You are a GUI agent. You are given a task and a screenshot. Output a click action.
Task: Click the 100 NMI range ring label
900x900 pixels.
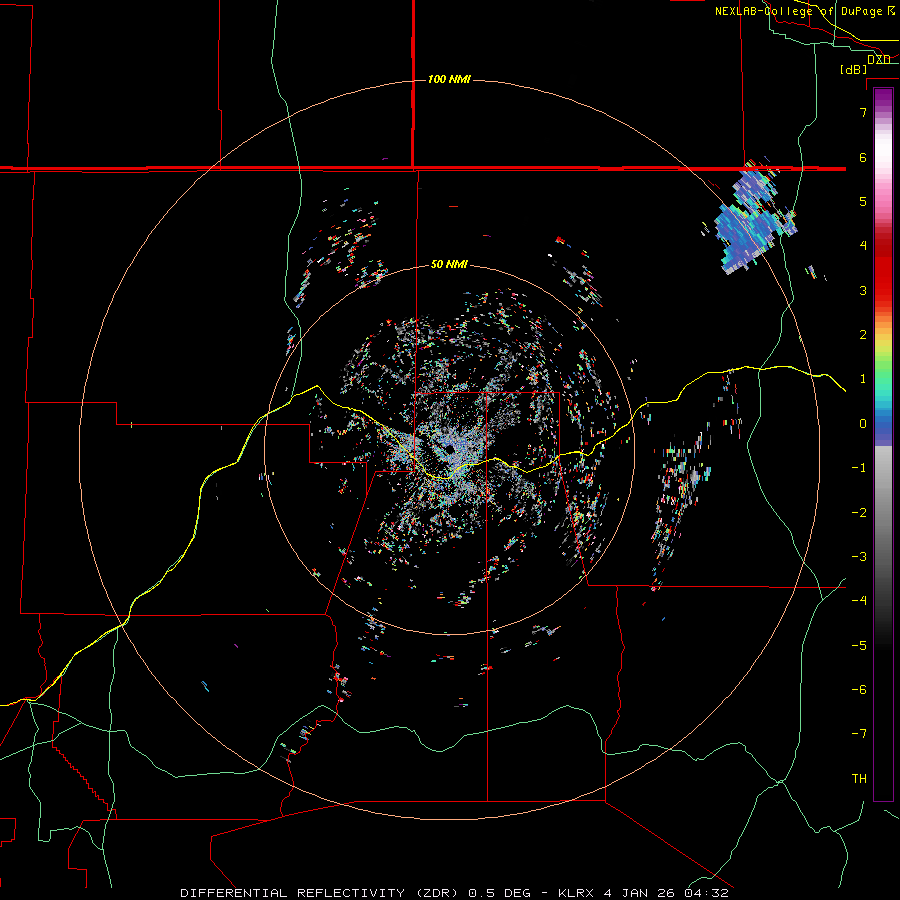(x=449, y=79)
